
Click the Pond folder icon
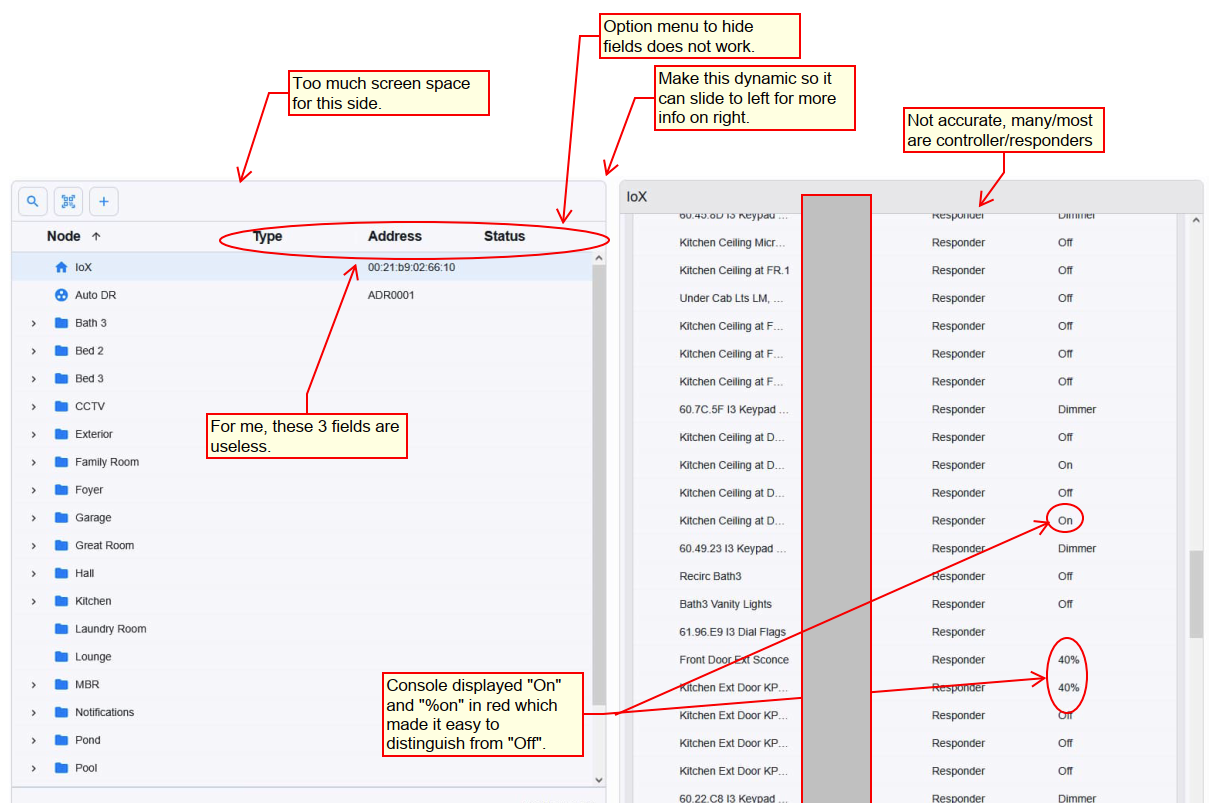(x=61, y=740)
